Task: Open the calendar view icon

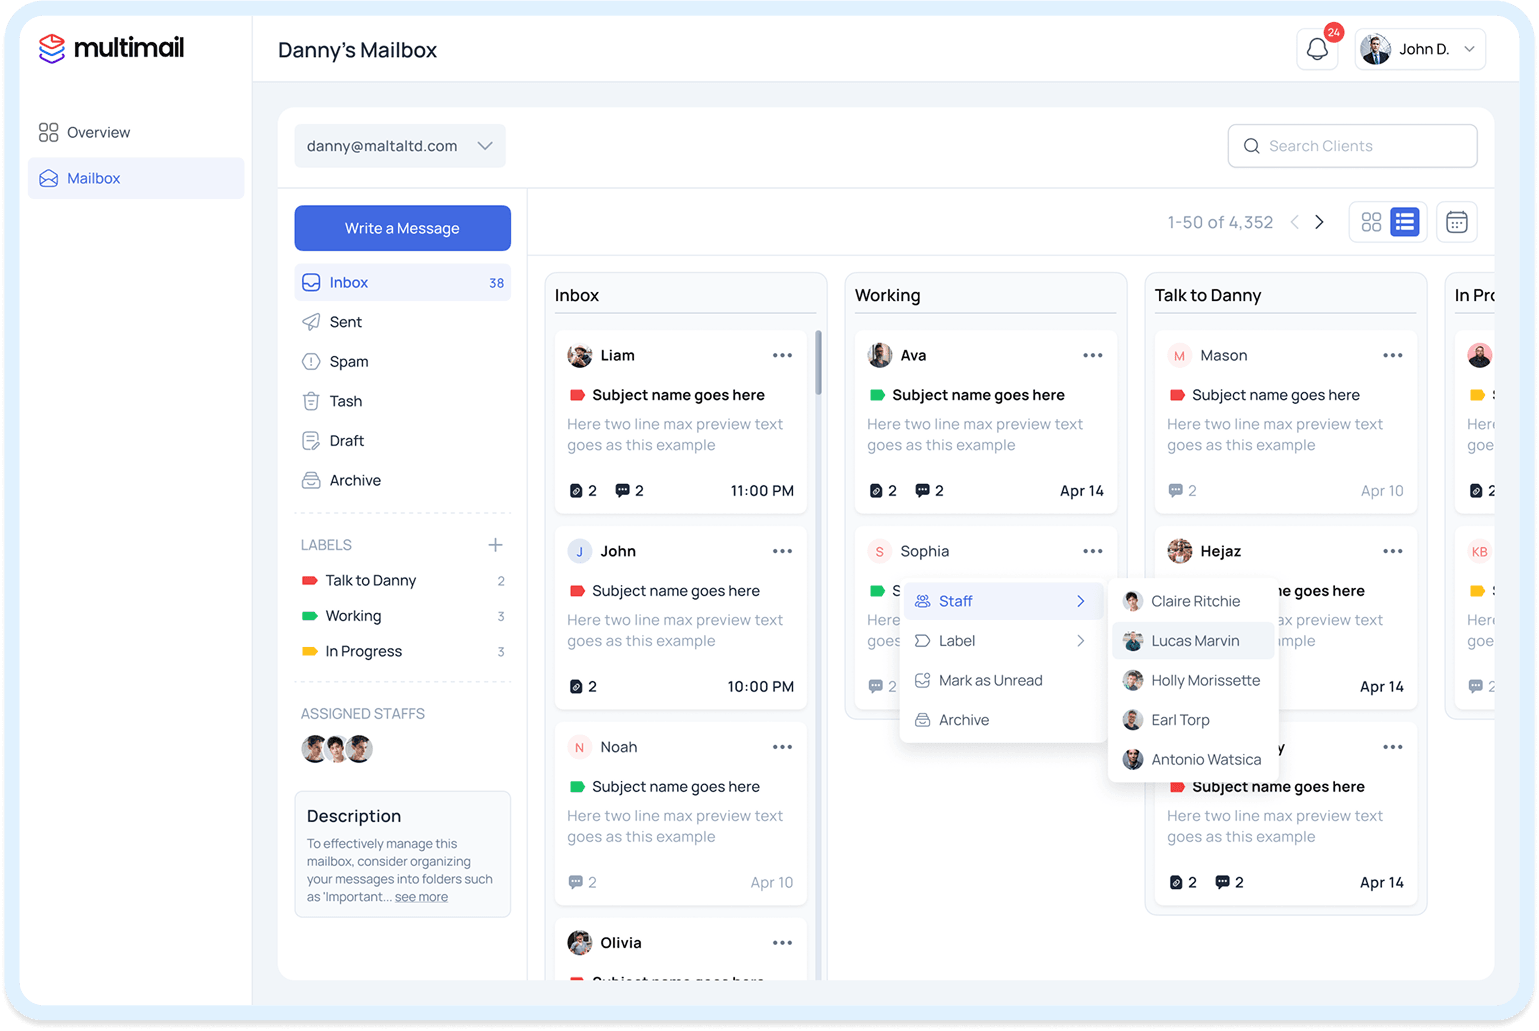Action: pyautogui.click(x=1456, y=221)
